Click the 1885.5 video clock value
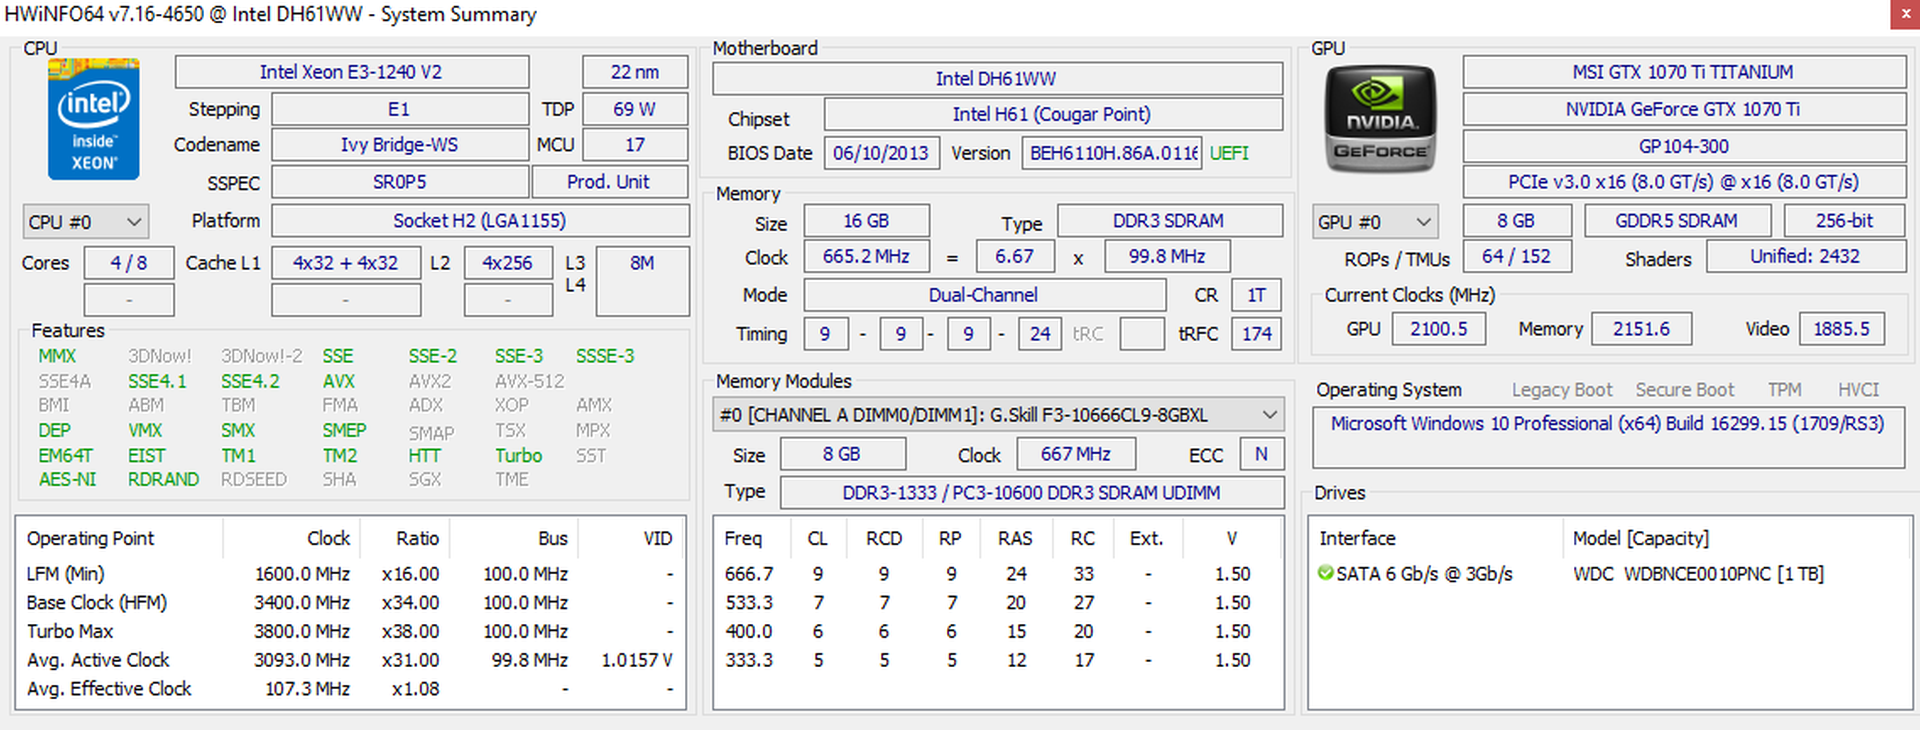 (x=1842, y=329)
